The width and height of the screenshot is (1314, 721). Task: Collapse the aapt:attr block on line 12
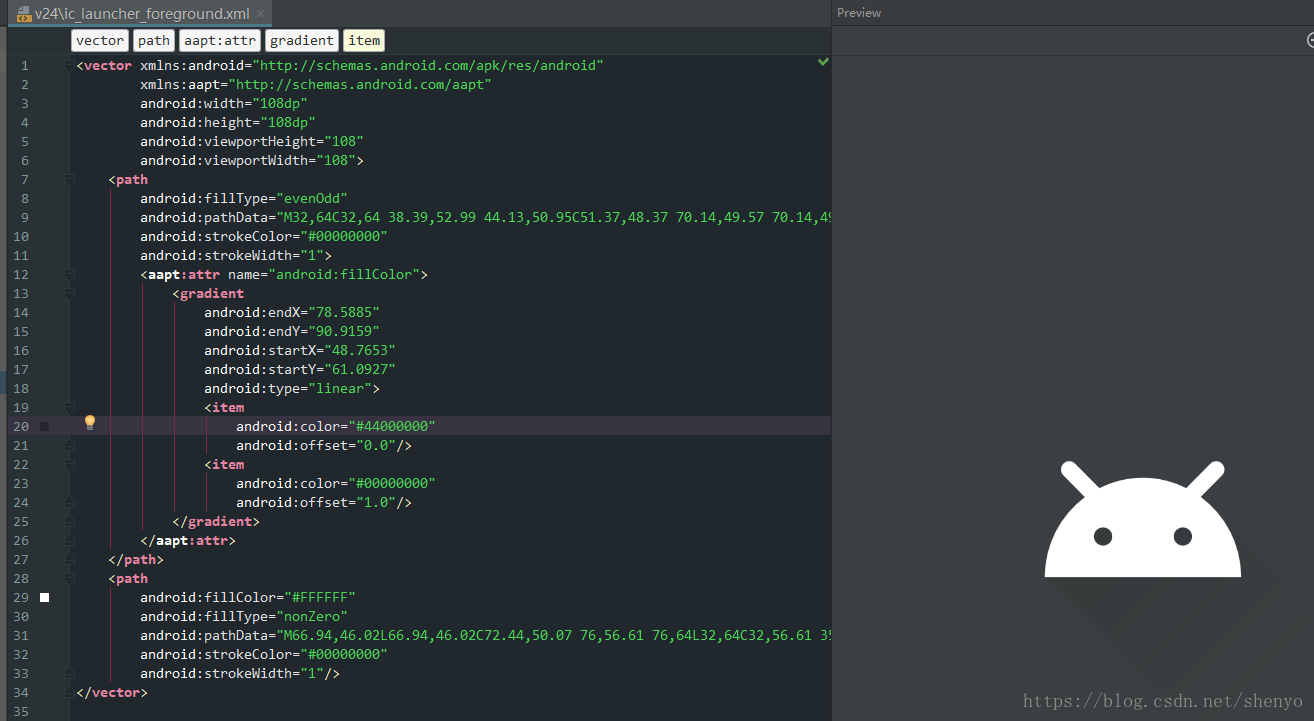point(69,274)
